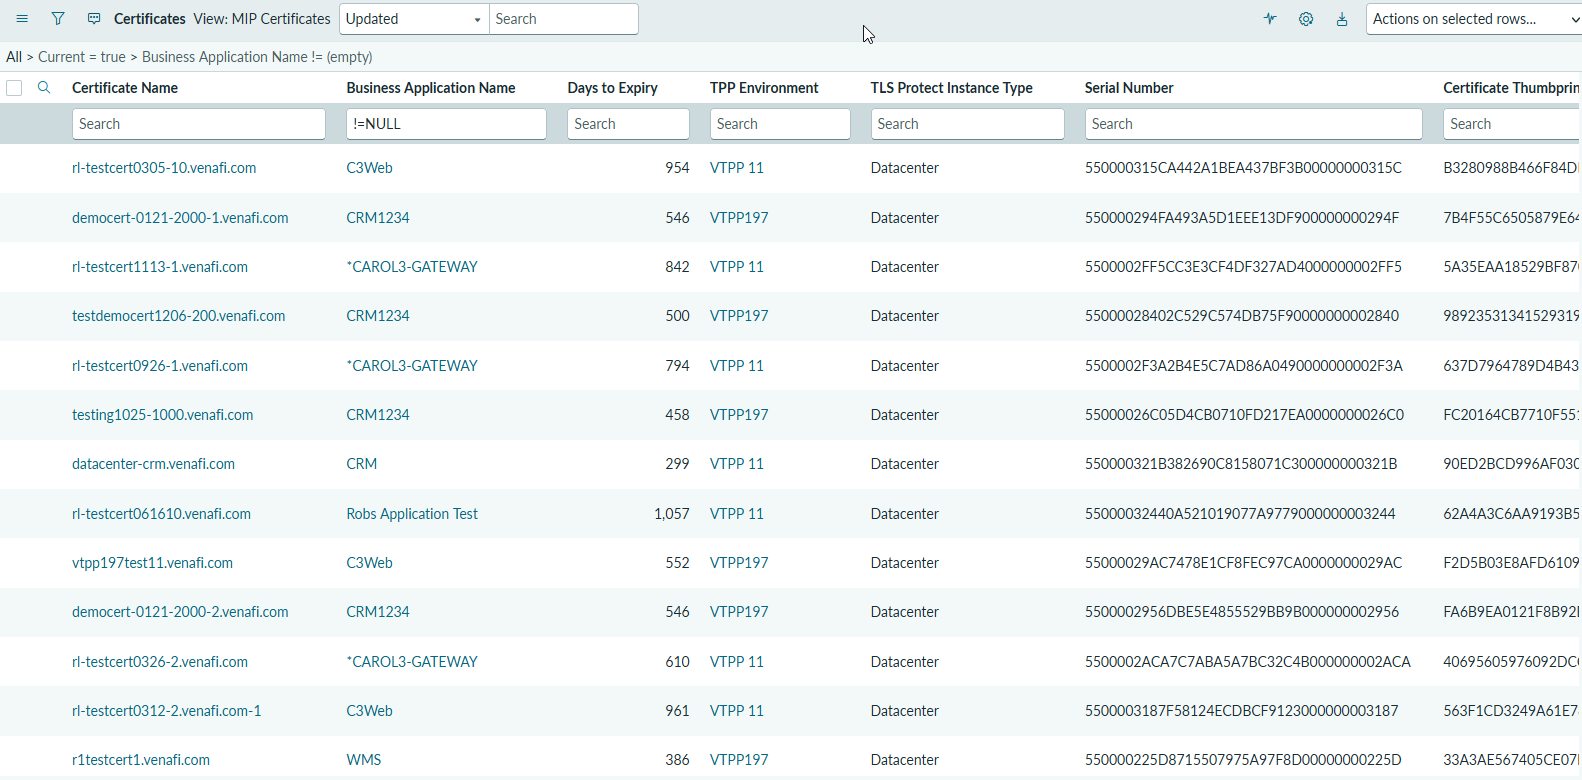
Task: Open list personalize gear icon
Action: [x=1306, y=19]
